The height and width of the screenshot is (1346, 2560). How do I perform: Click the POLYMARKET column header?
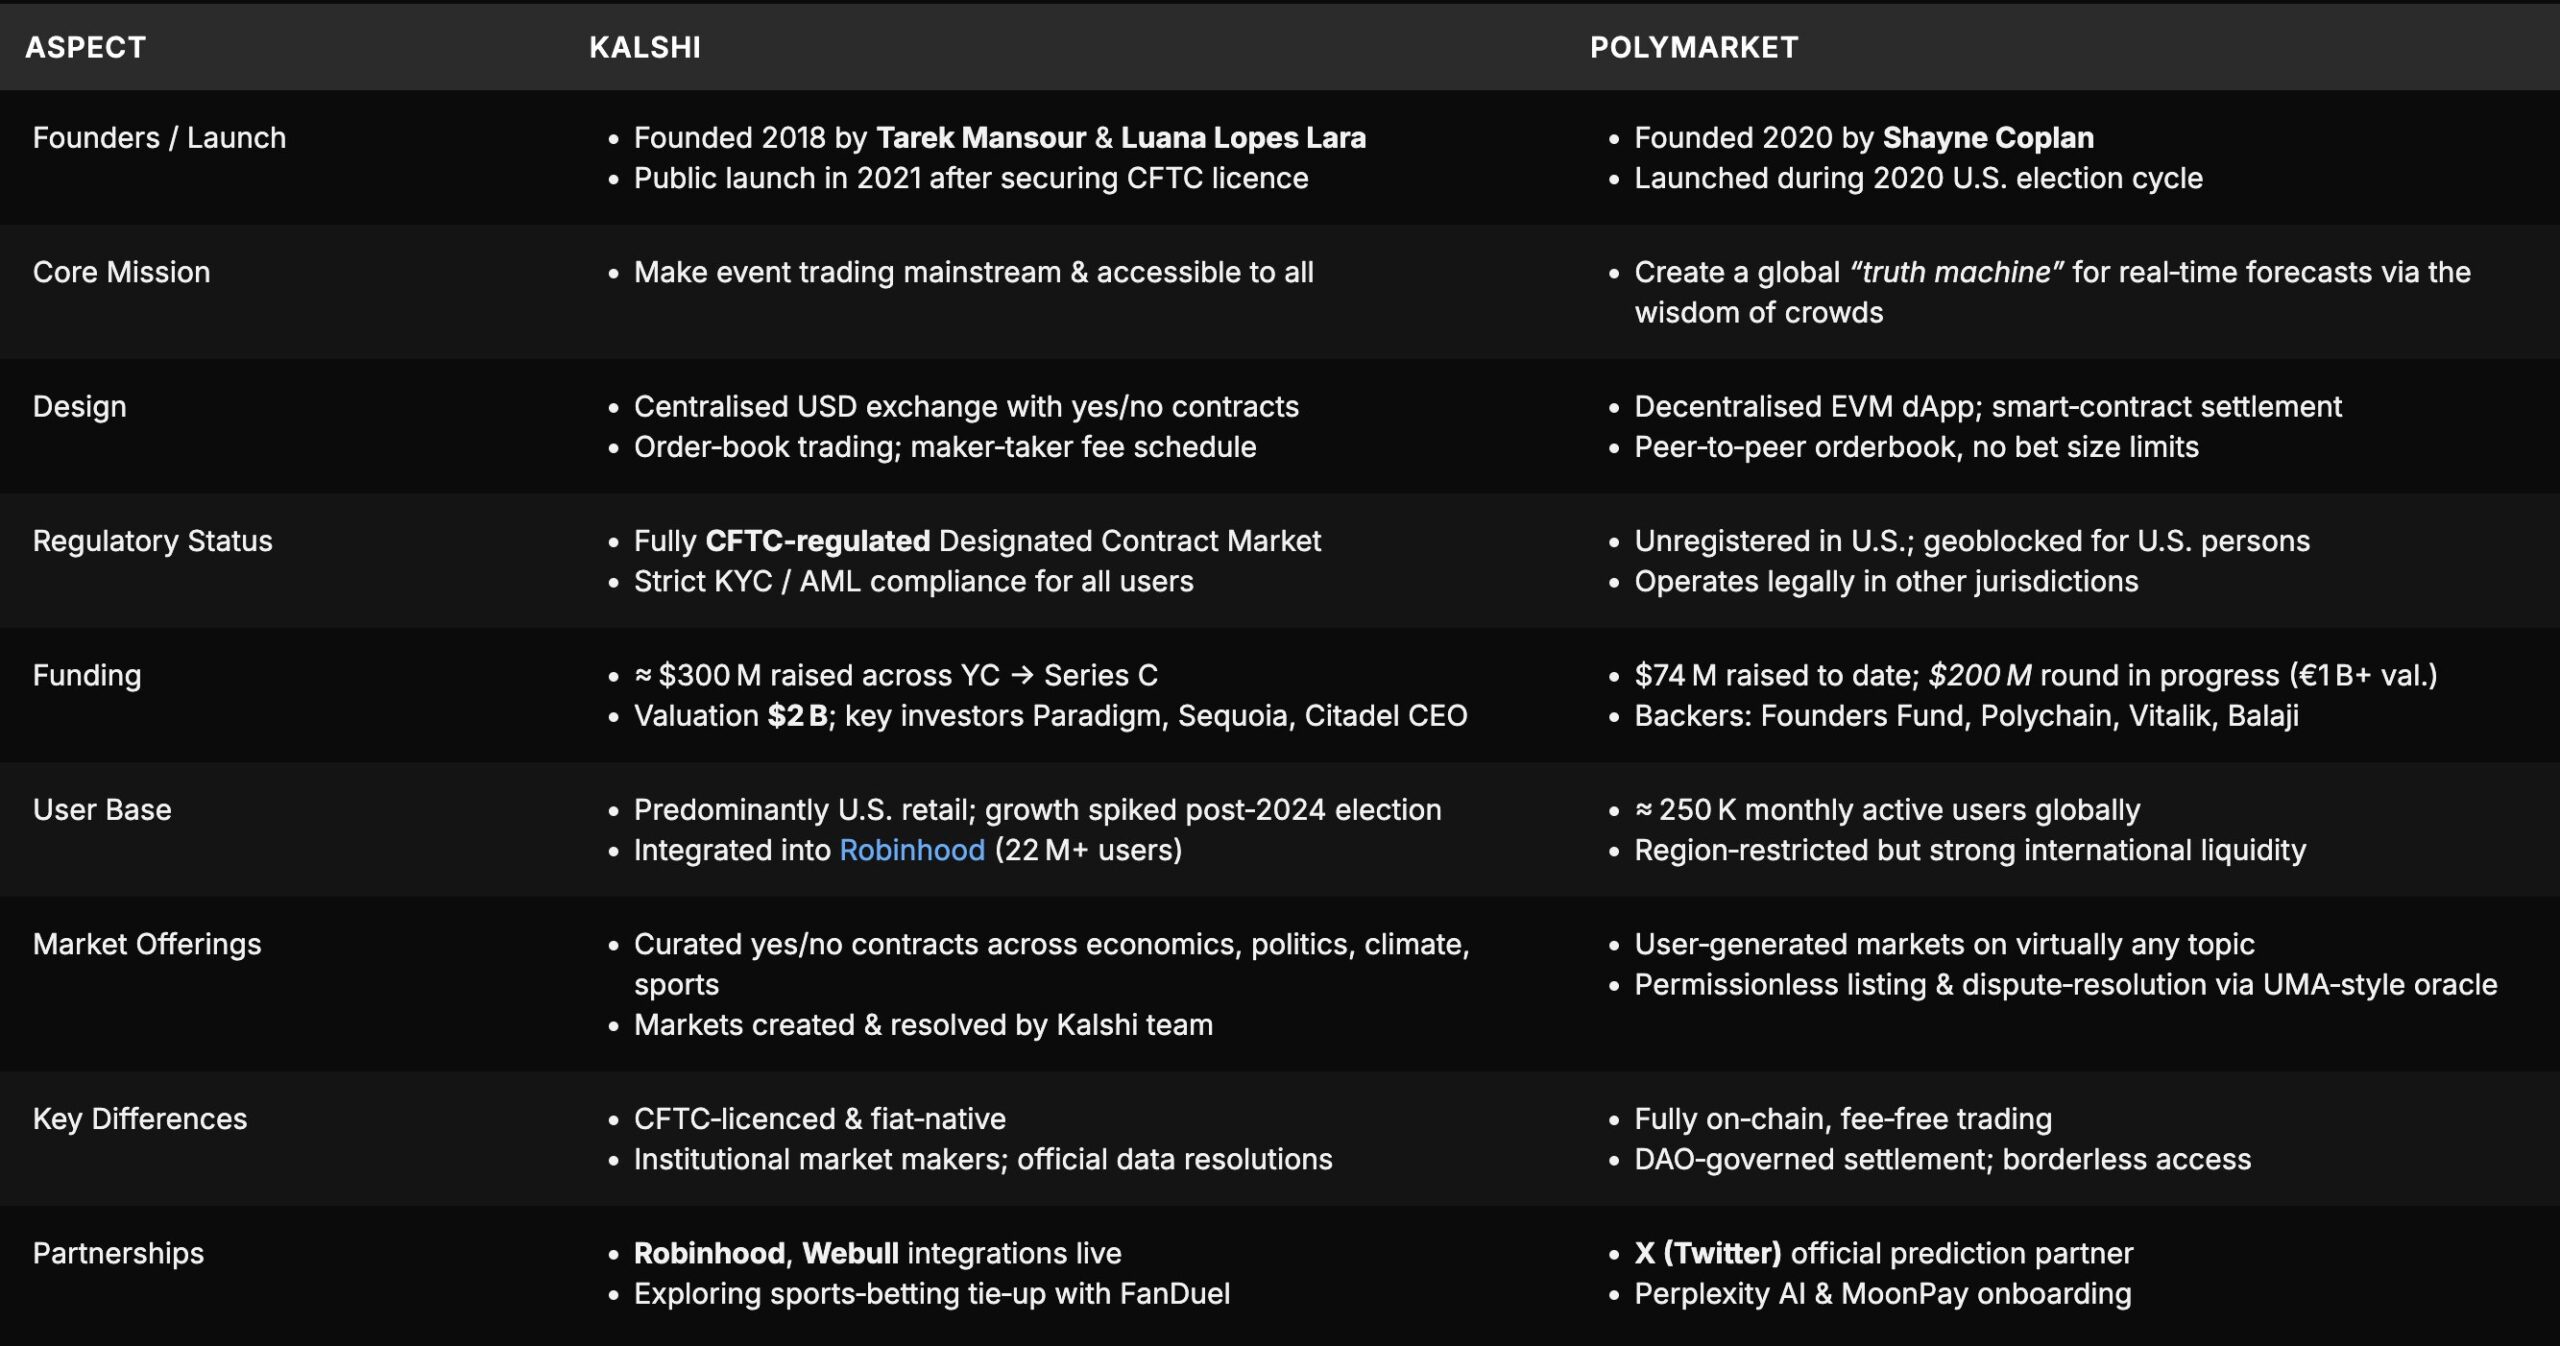pyautogui.click(x=1694, y=47)
